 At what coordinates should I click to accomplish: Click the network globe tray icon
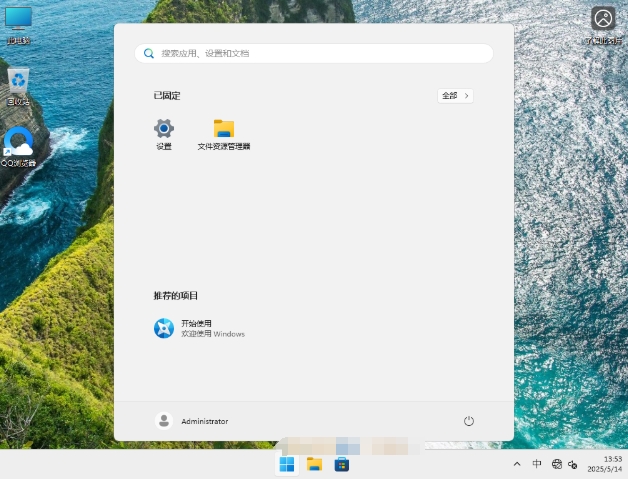(x=556, y=465)
